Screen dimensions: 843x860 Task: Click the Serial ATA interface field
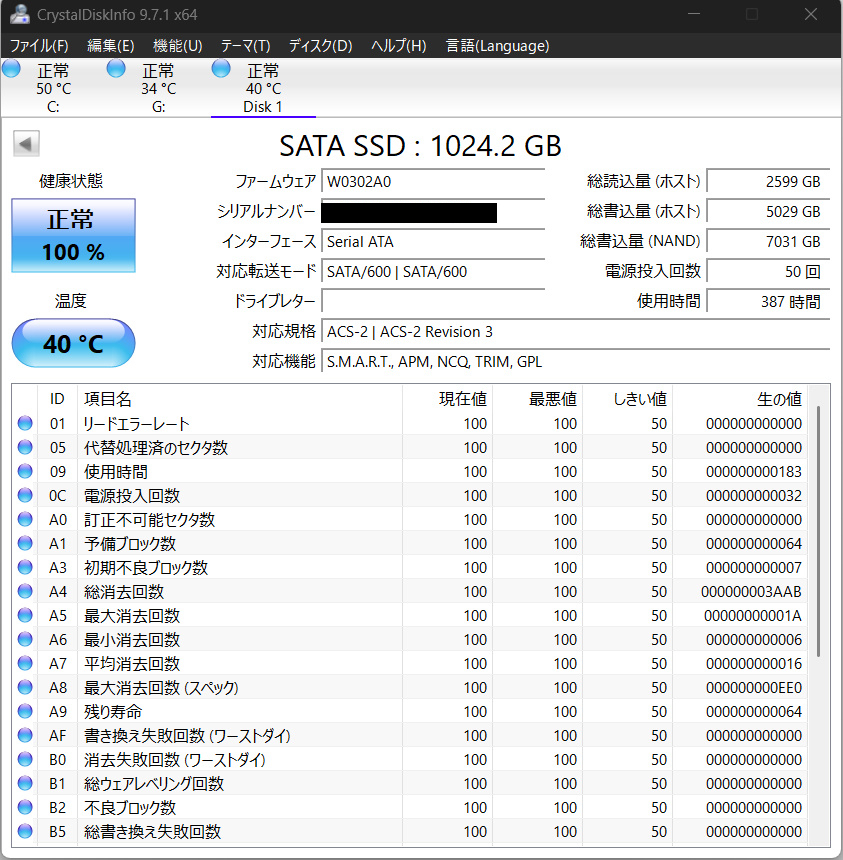coord(433,242)
